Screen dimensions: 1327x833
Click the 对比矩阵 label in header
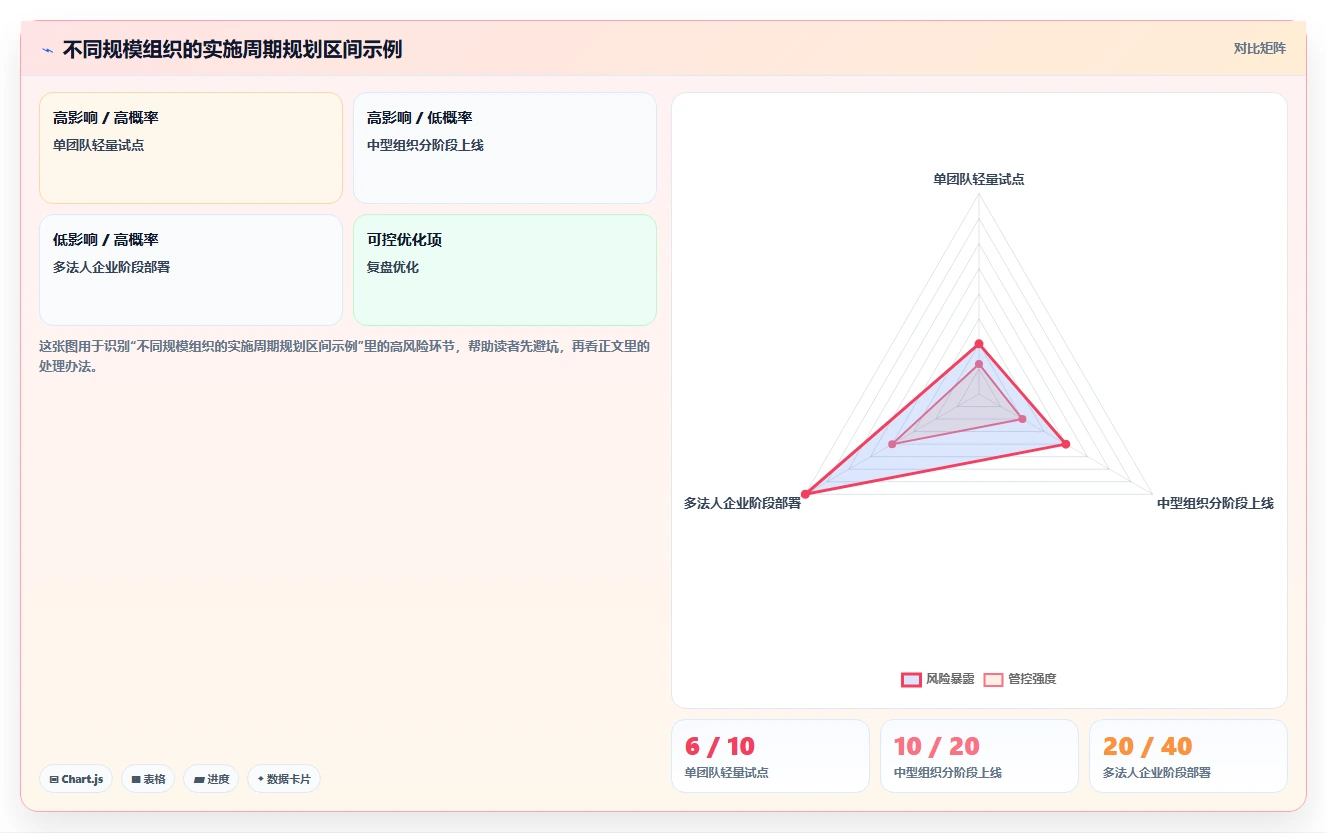1259,48
